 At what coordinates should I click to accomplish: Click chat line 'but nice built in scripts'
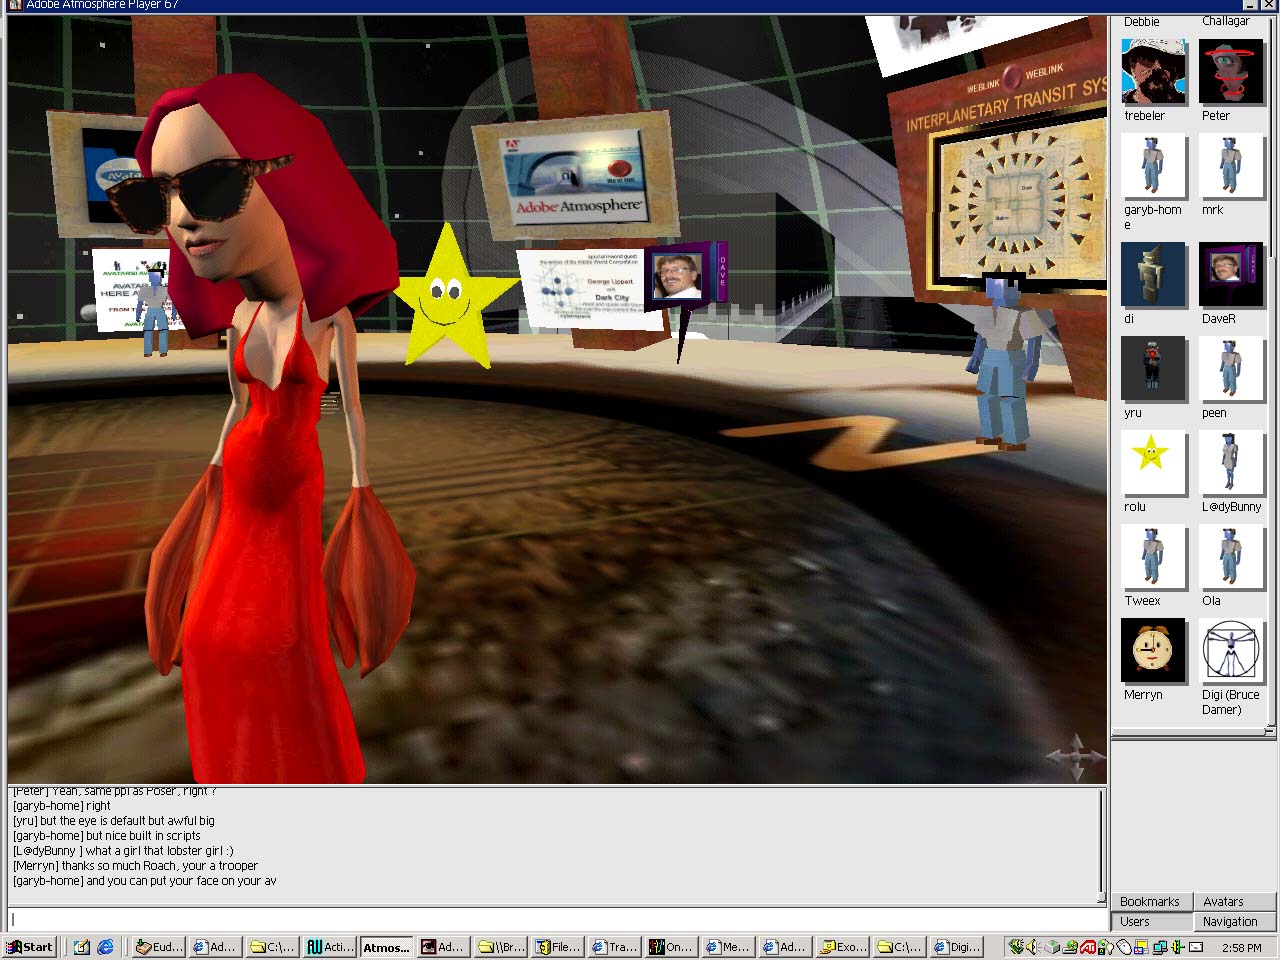point(143,836)
